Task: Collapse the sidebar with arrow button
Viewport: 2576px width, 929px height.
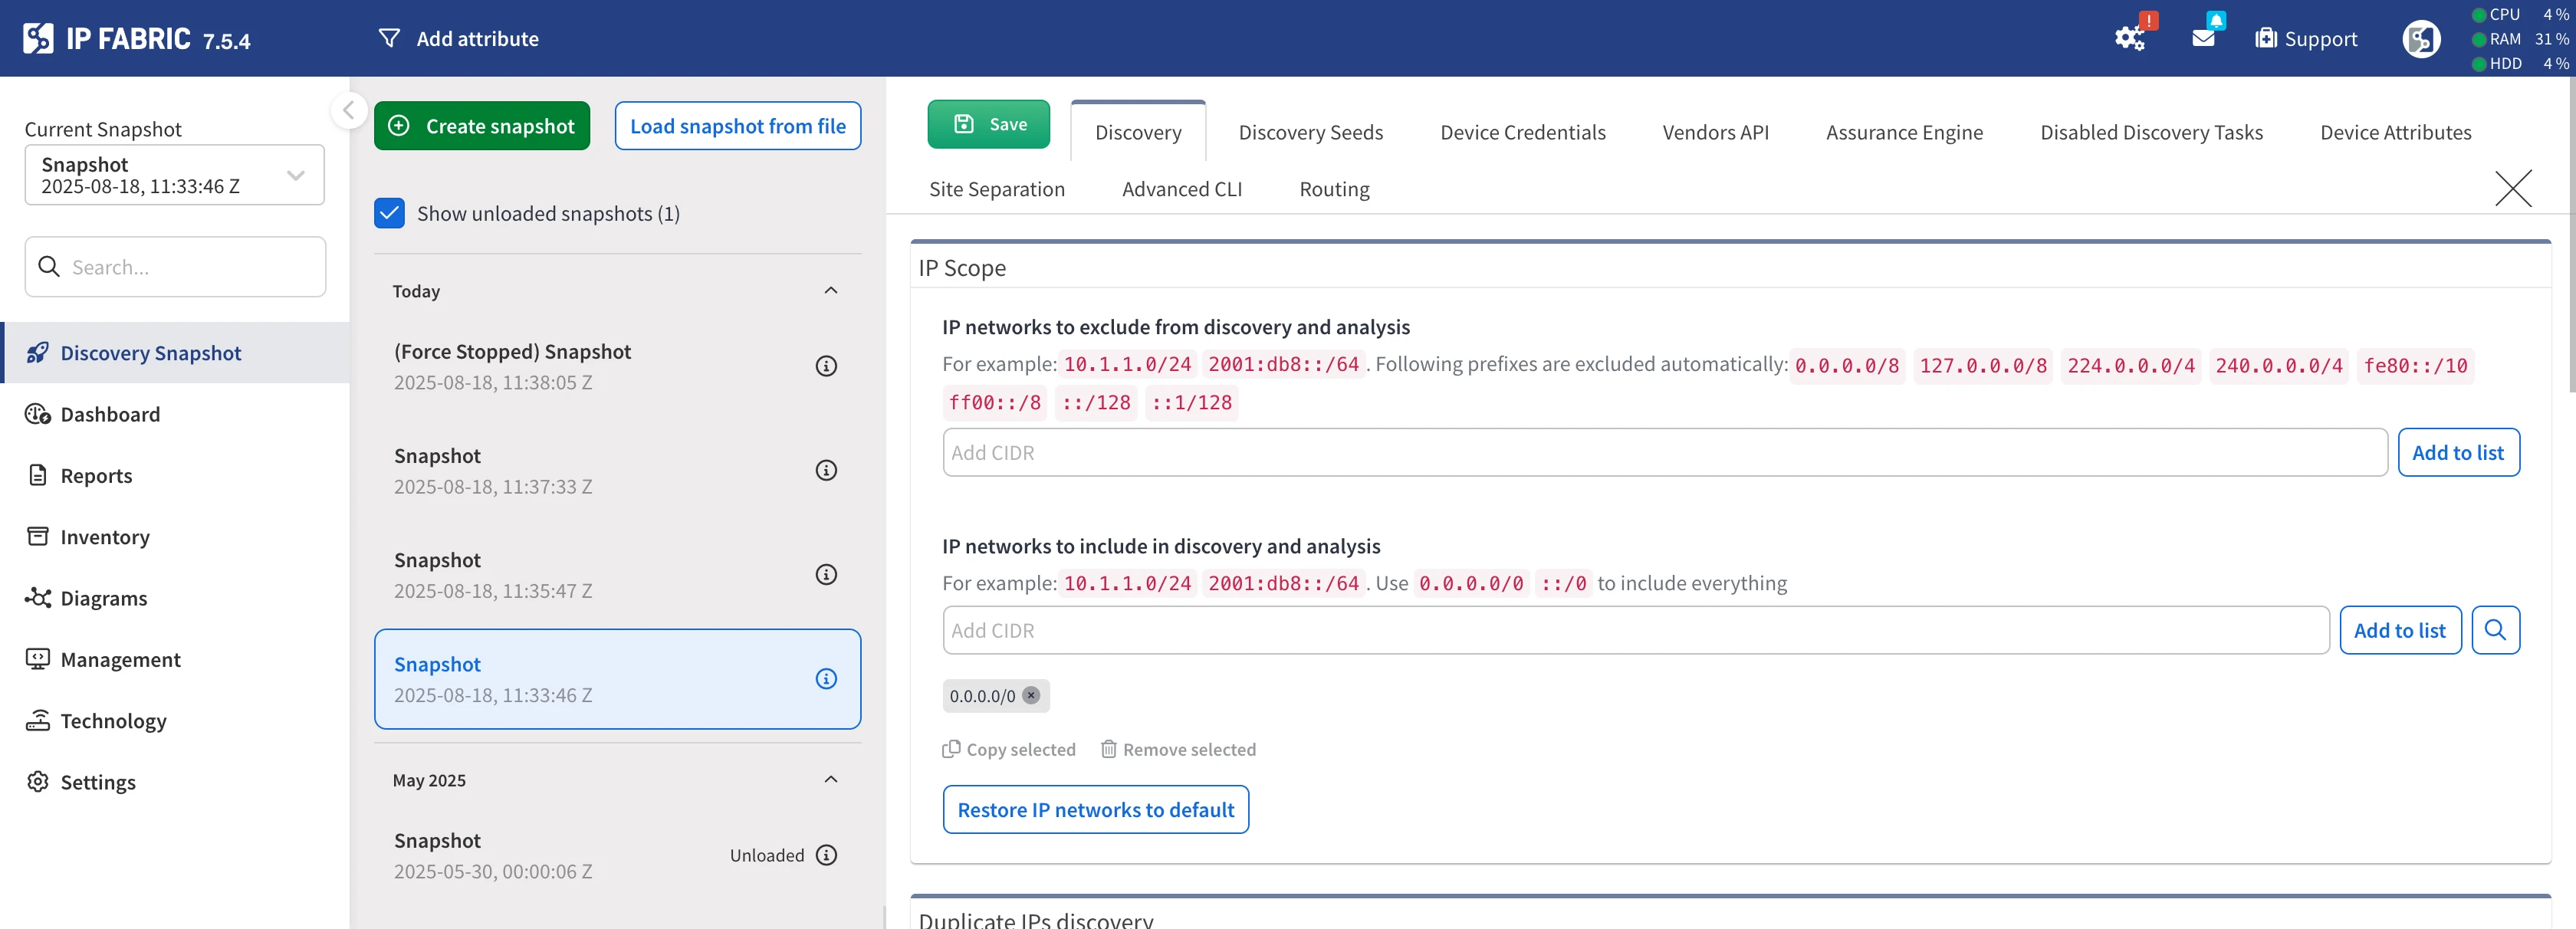Action: pyautogui.click(x=348, y=110)
